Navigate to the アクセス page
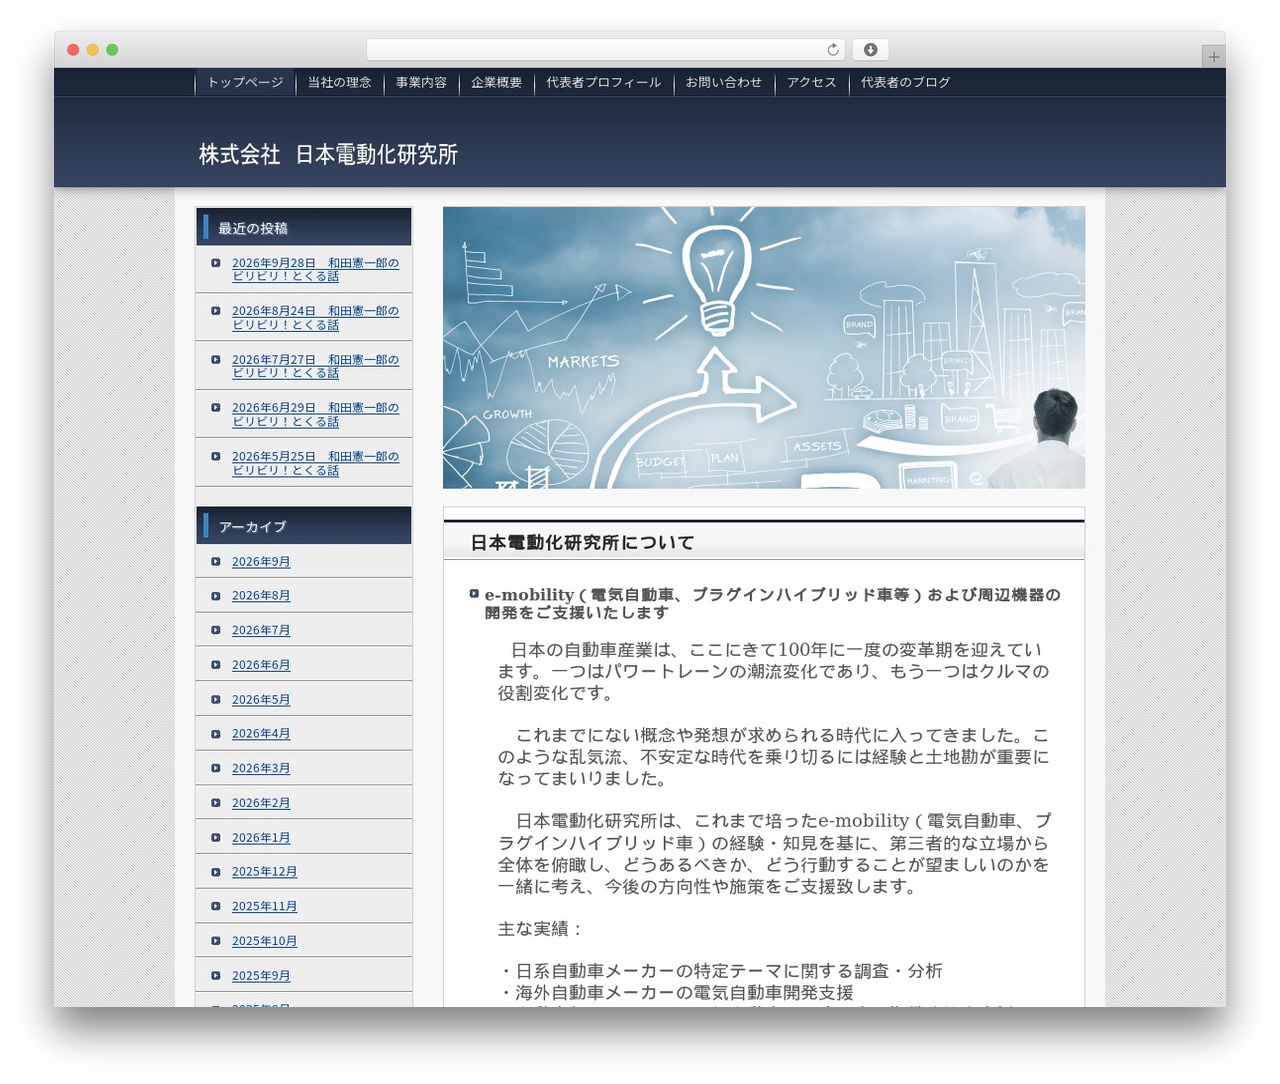1280x1084 pixels. [812, 83]
